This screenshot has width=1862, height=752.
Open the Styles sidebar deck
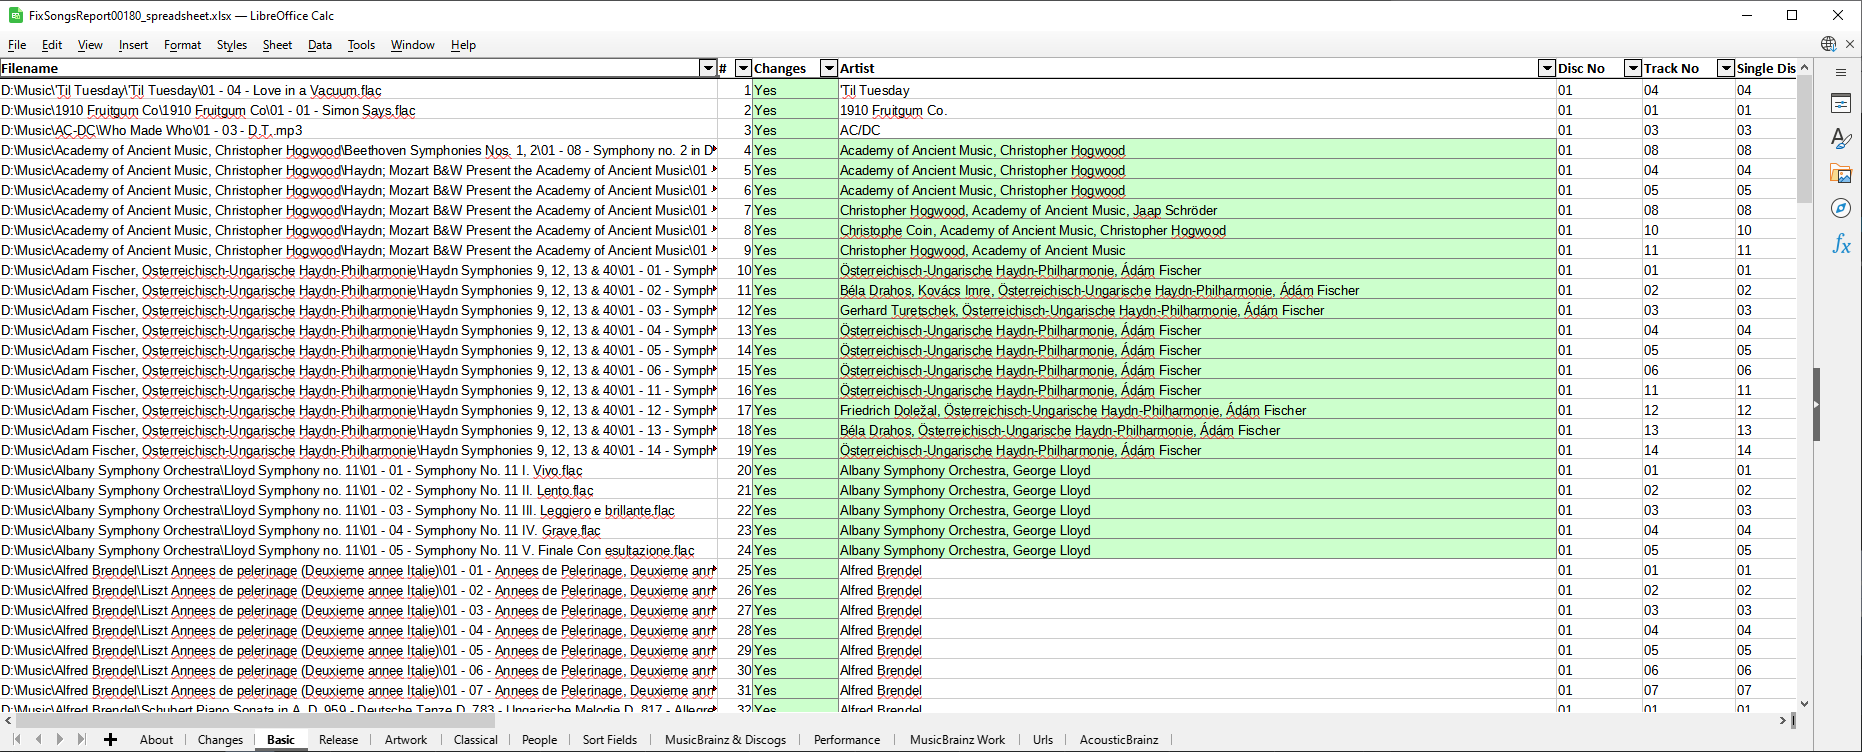[x=1841, y=138]
